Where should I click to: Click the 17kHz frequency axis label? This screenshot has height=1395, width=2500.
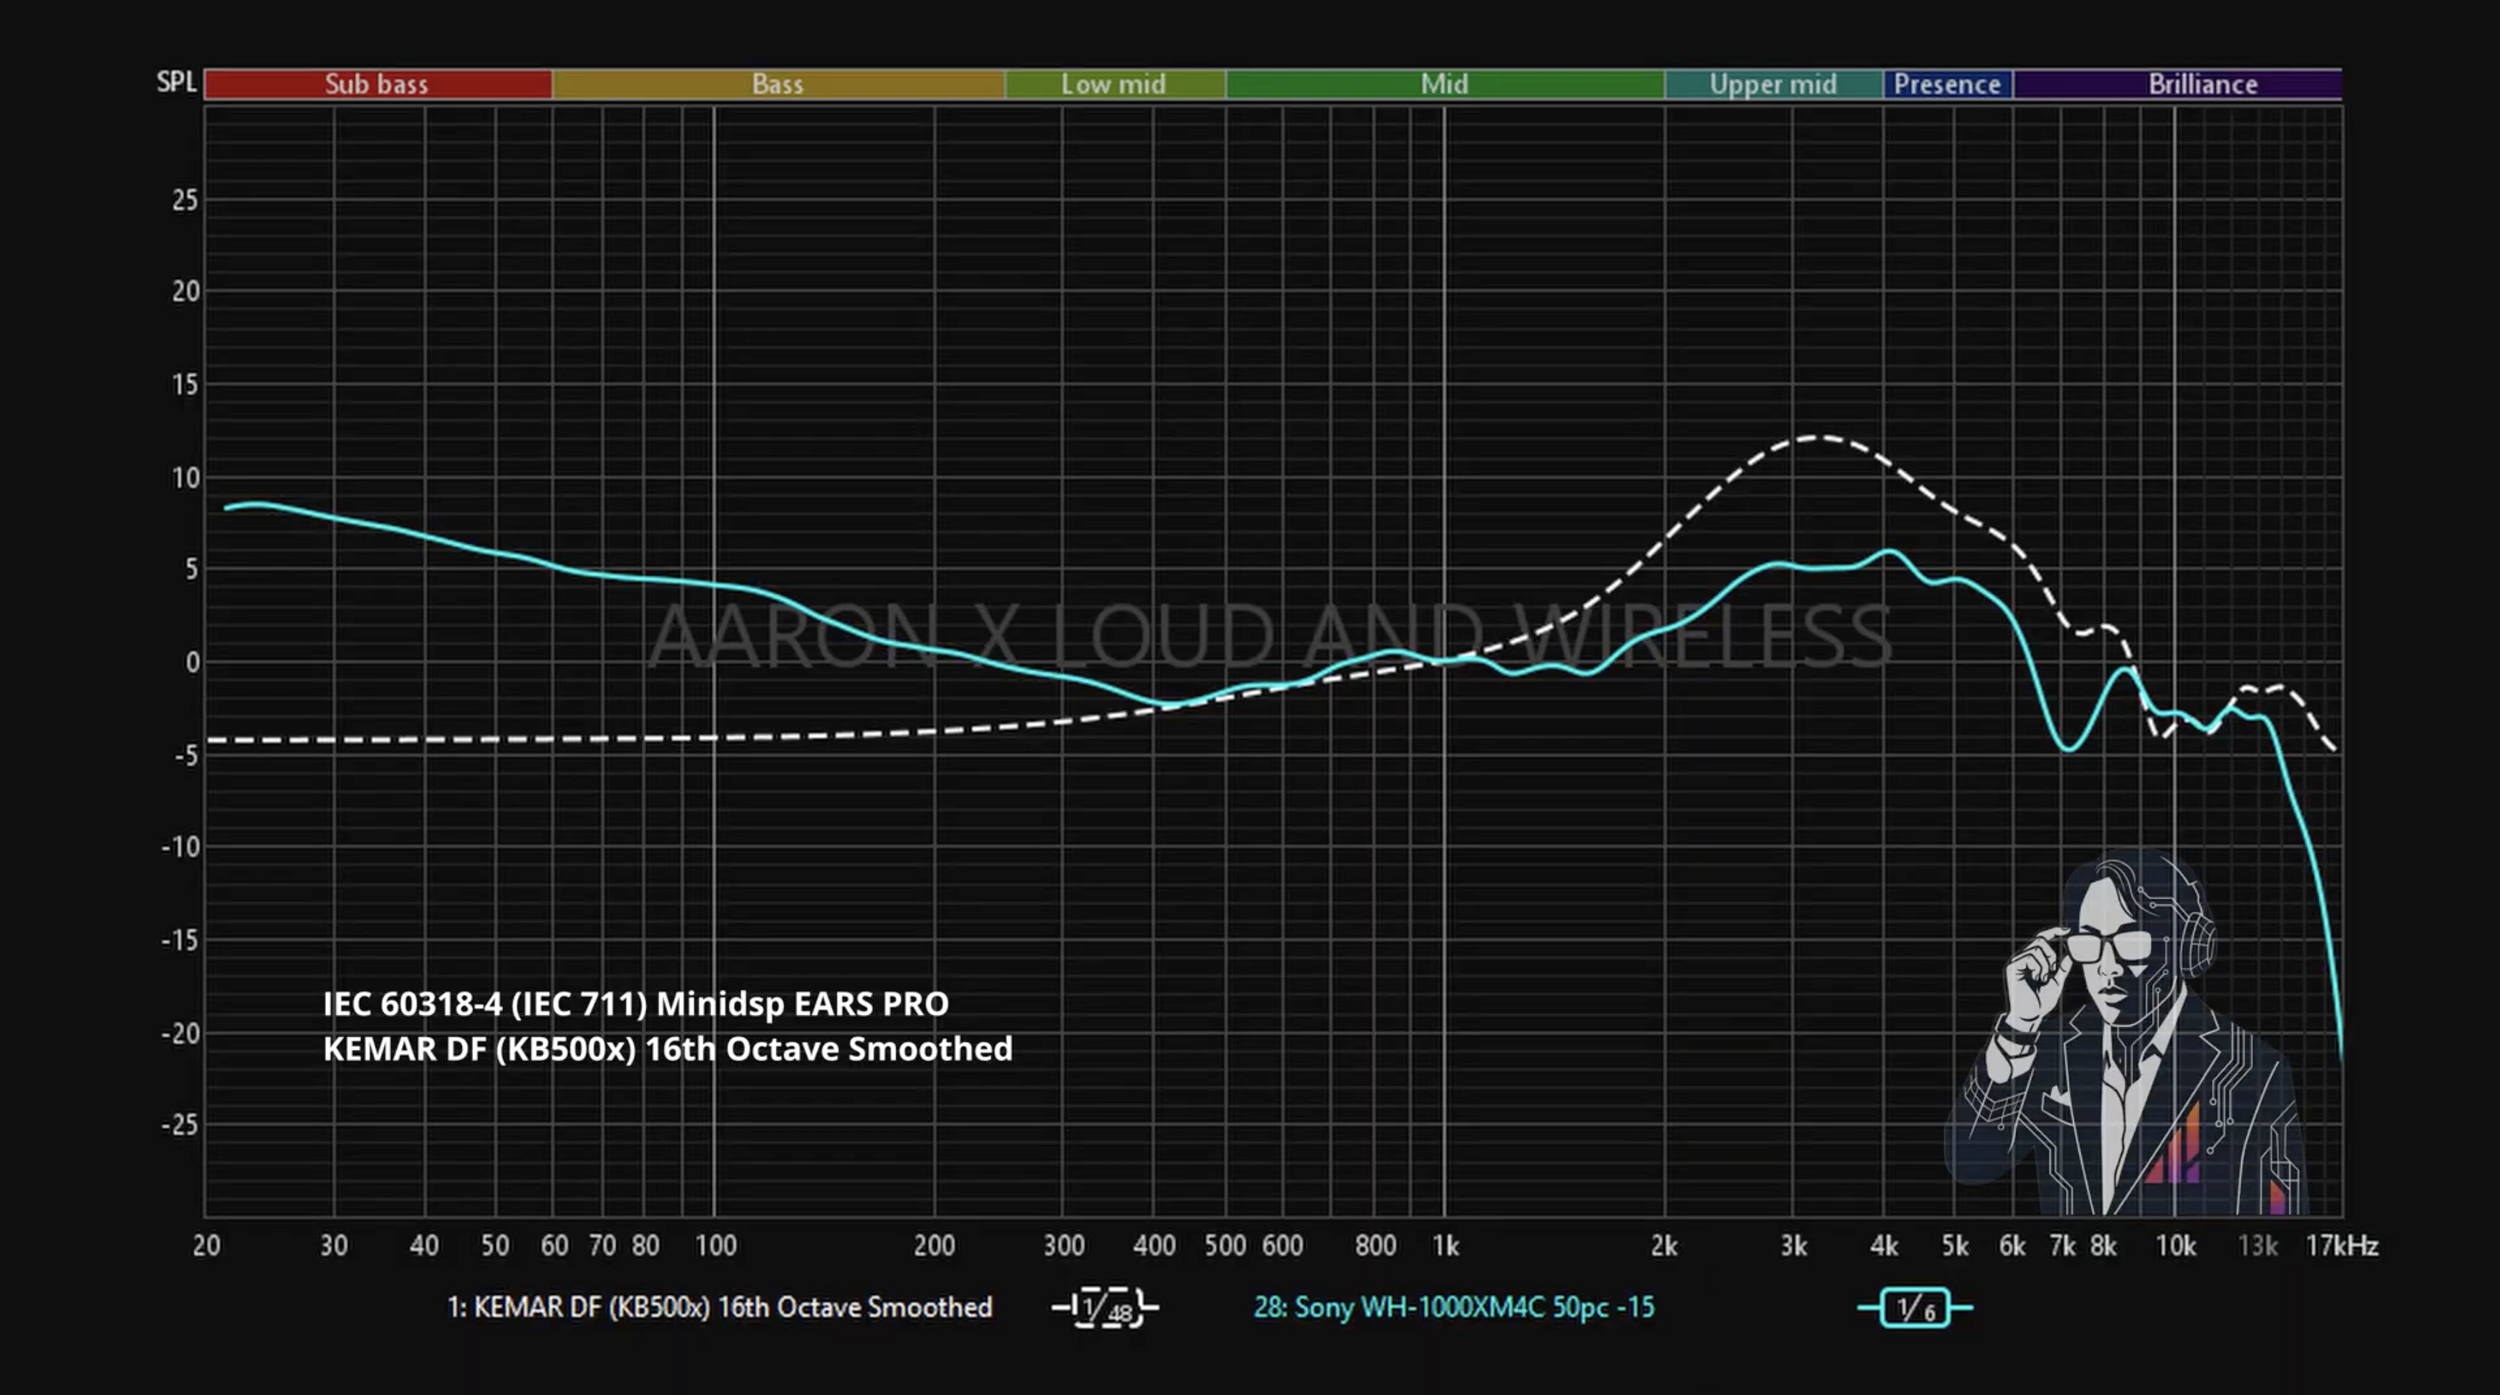pos(2342,1245)
